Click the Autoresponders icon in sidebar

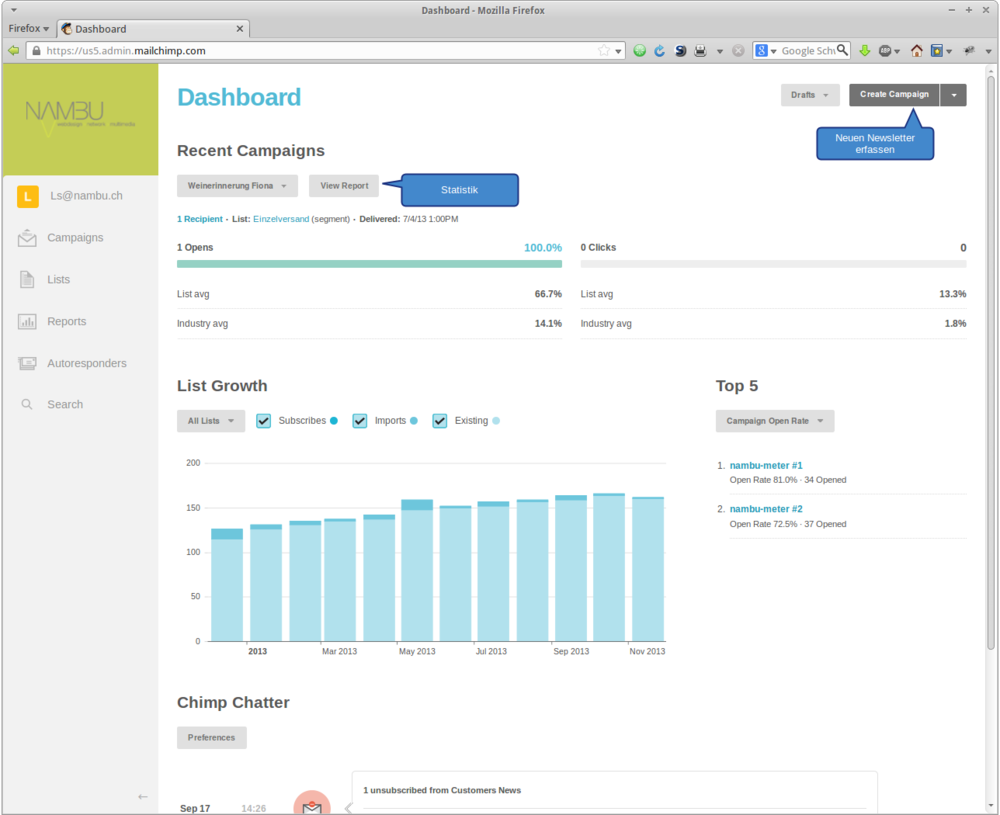click(27, 363)
